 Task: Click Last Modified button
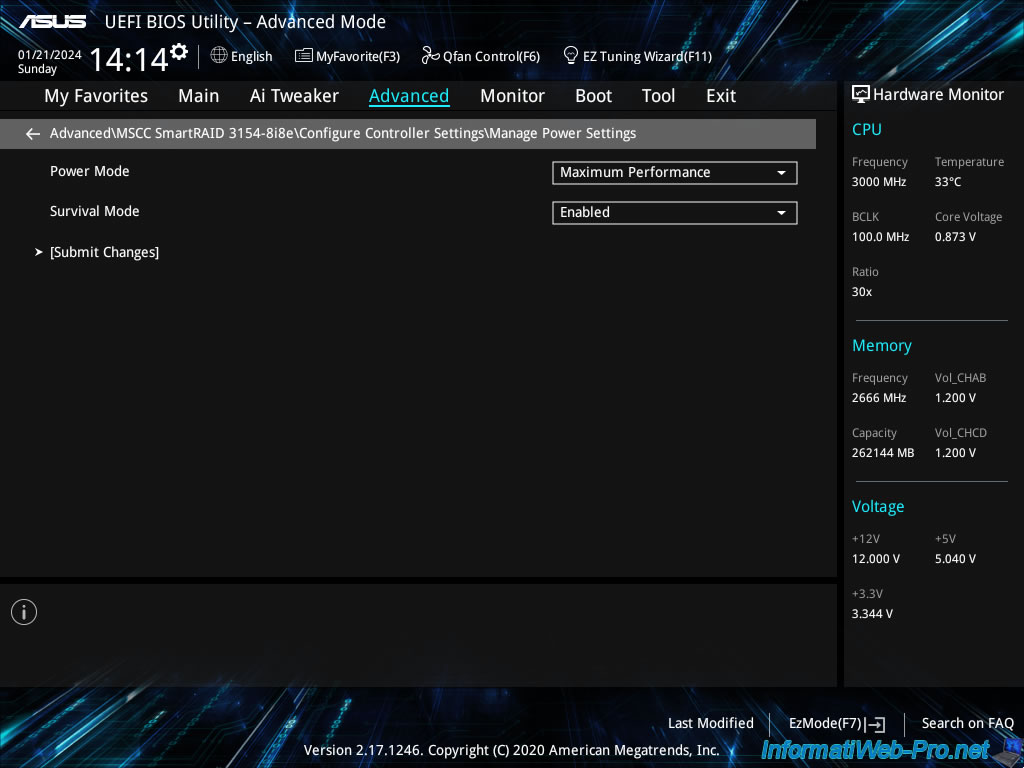point(710,723)
